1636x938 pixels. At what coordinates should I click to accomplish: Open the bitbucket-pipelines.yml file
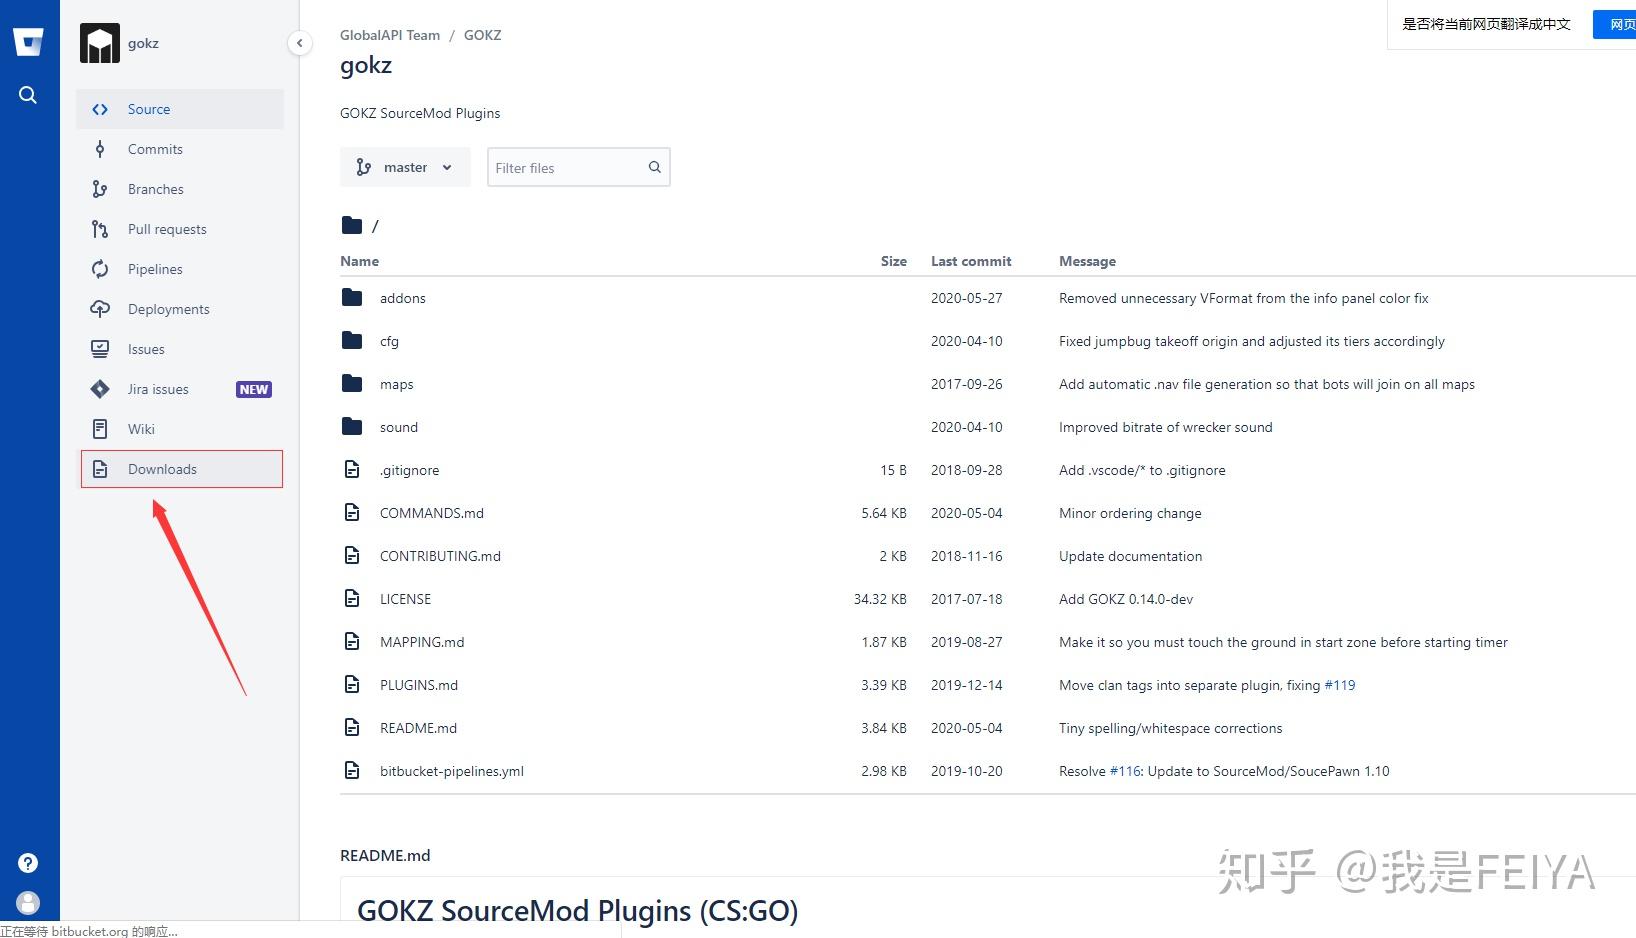(452, 771)
